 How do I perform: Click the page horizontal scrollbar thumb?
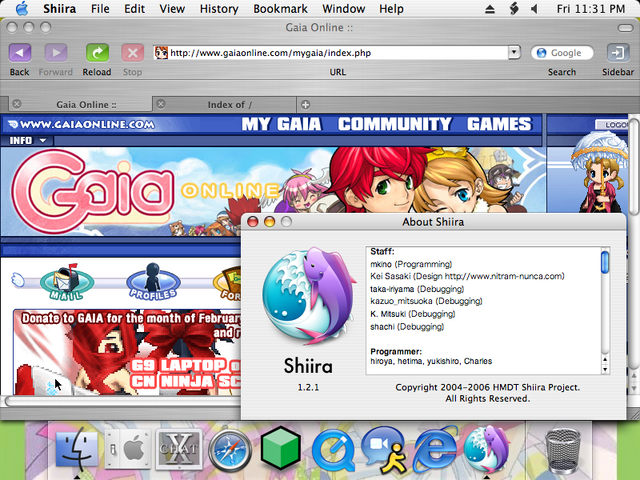(122, 401)
